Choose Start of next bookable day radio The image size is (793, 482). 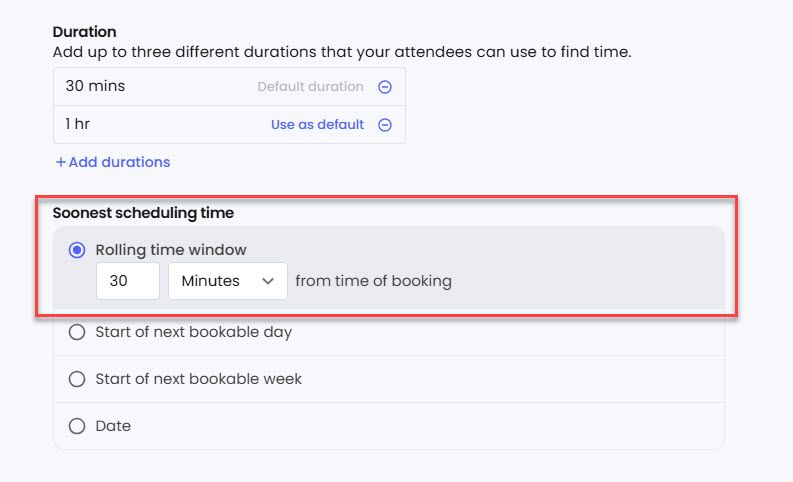pyautogui.click(x=77, y=332)
